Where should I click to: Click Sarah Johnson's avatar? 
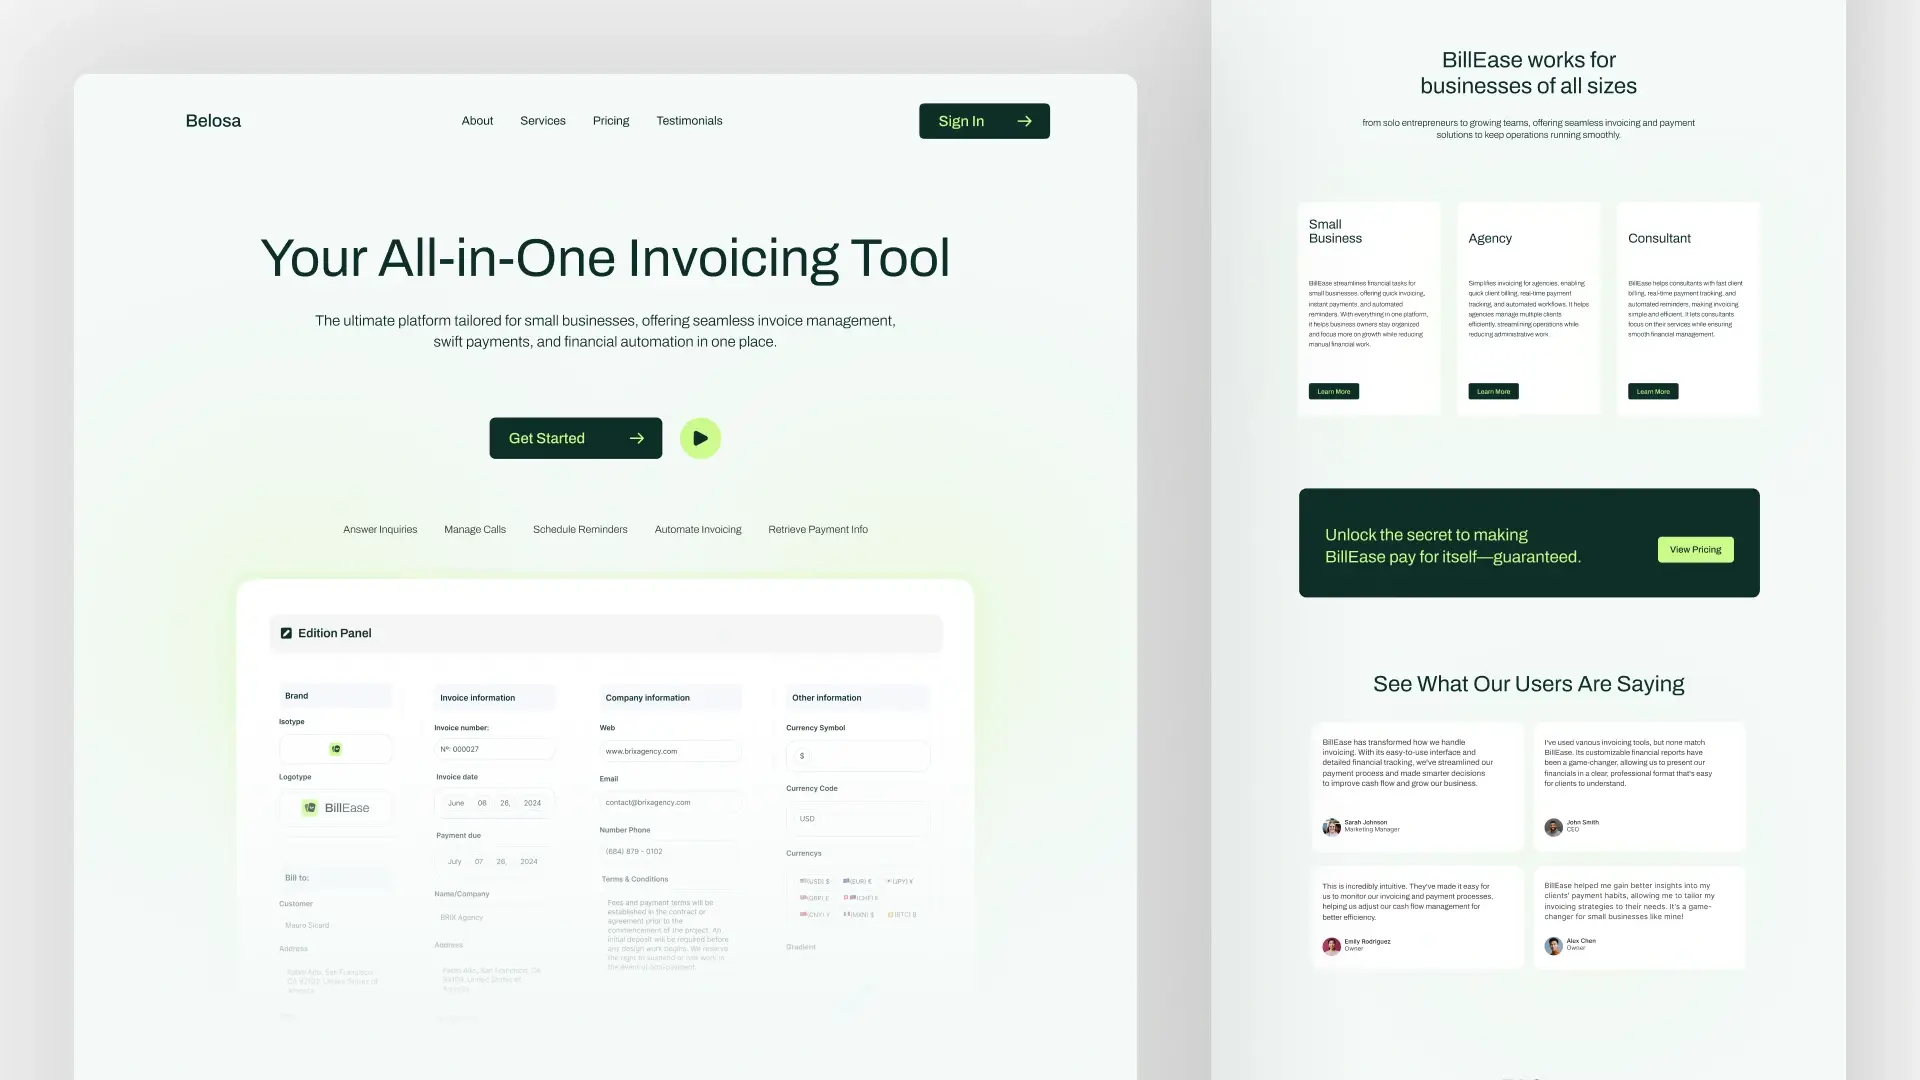pyautogui.click(x=1331, y=827)
